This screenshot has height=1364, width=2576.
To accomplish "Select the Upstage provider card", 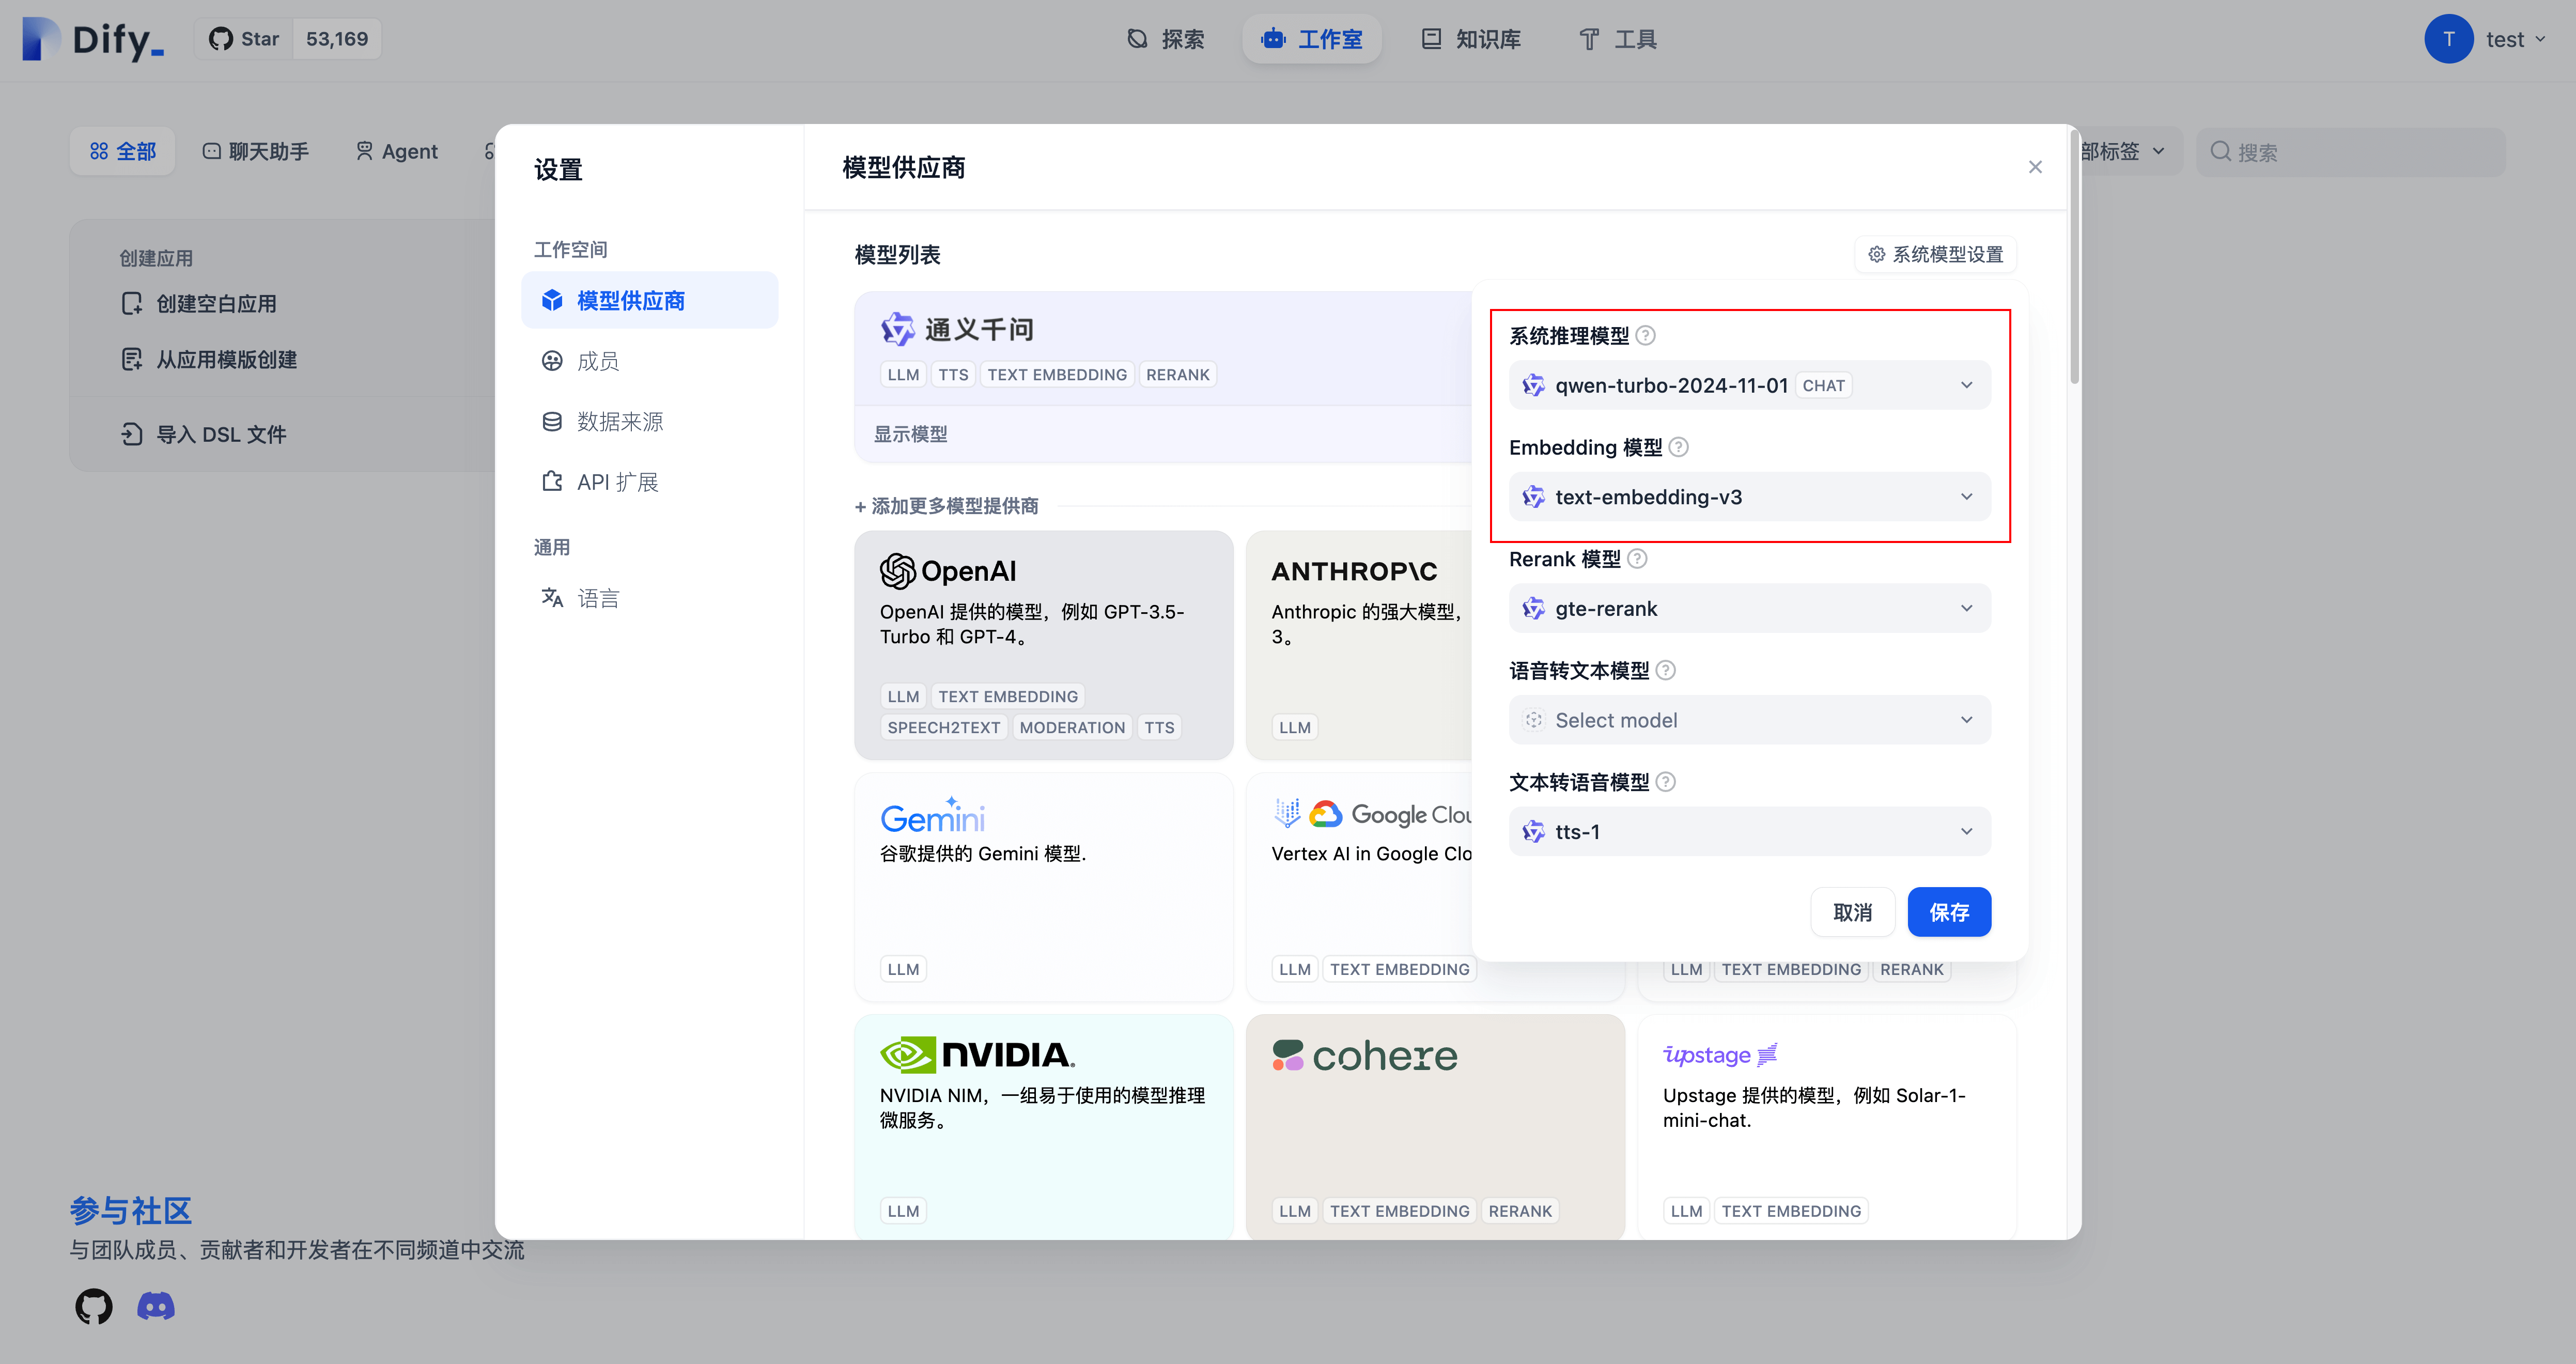I will [x=1826, y=1127].
